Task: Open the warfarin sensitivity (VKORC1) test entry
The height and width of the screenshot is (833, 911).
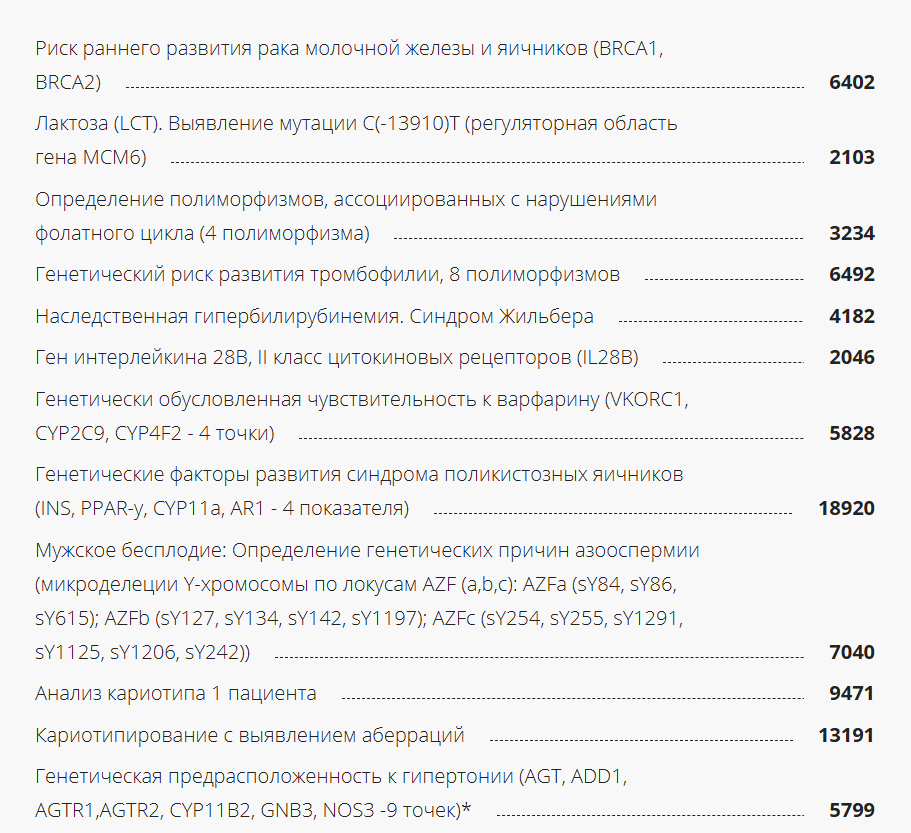Action: coord(361,400)
